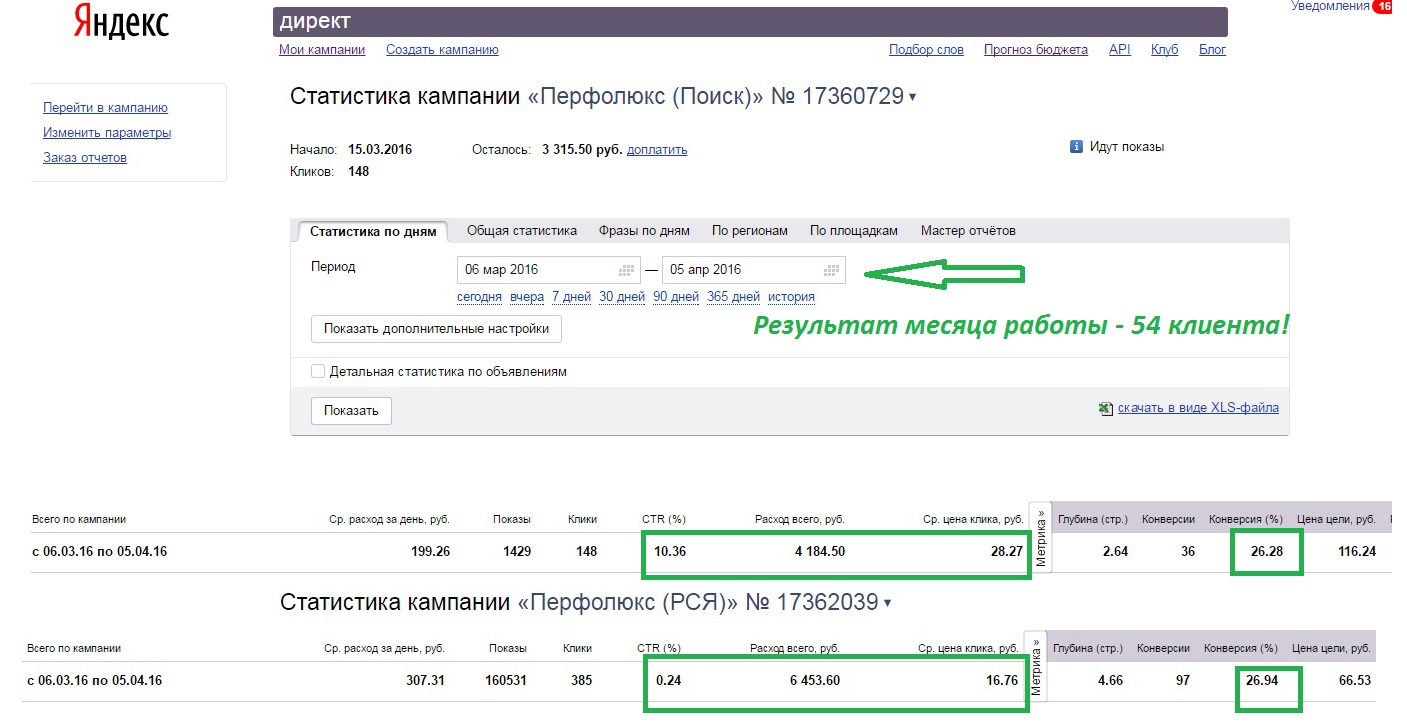This screenshot has height=723, width=1407.
Task: Open the Мои кампании link
Action: pyautogui.click(x=322, y=50)
